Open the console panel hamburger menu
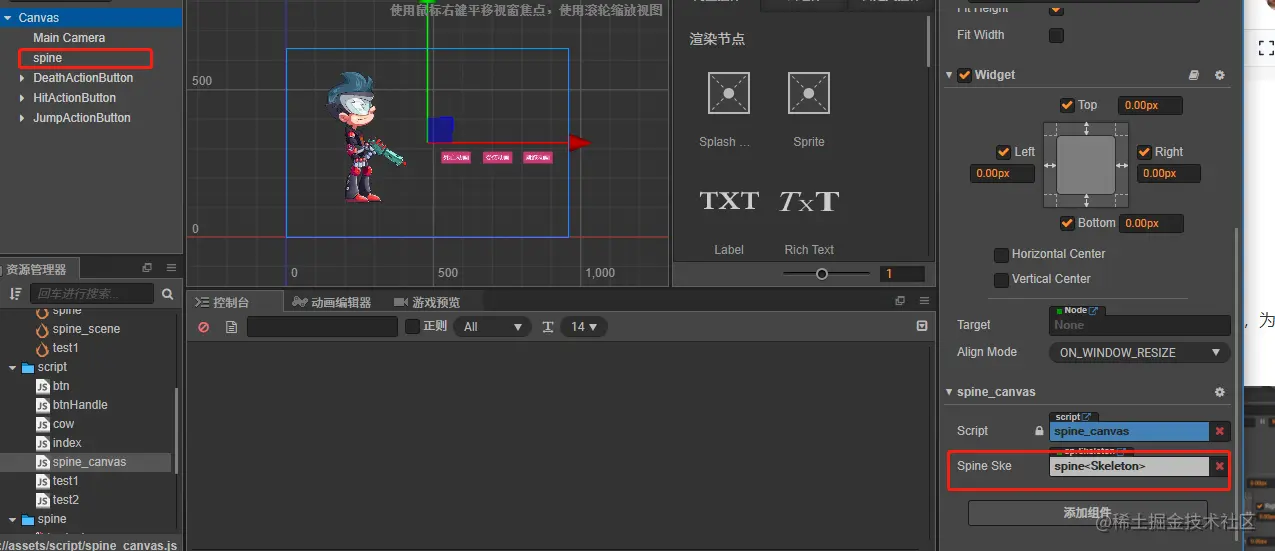 pyautogui.click(x=923, y=300)
